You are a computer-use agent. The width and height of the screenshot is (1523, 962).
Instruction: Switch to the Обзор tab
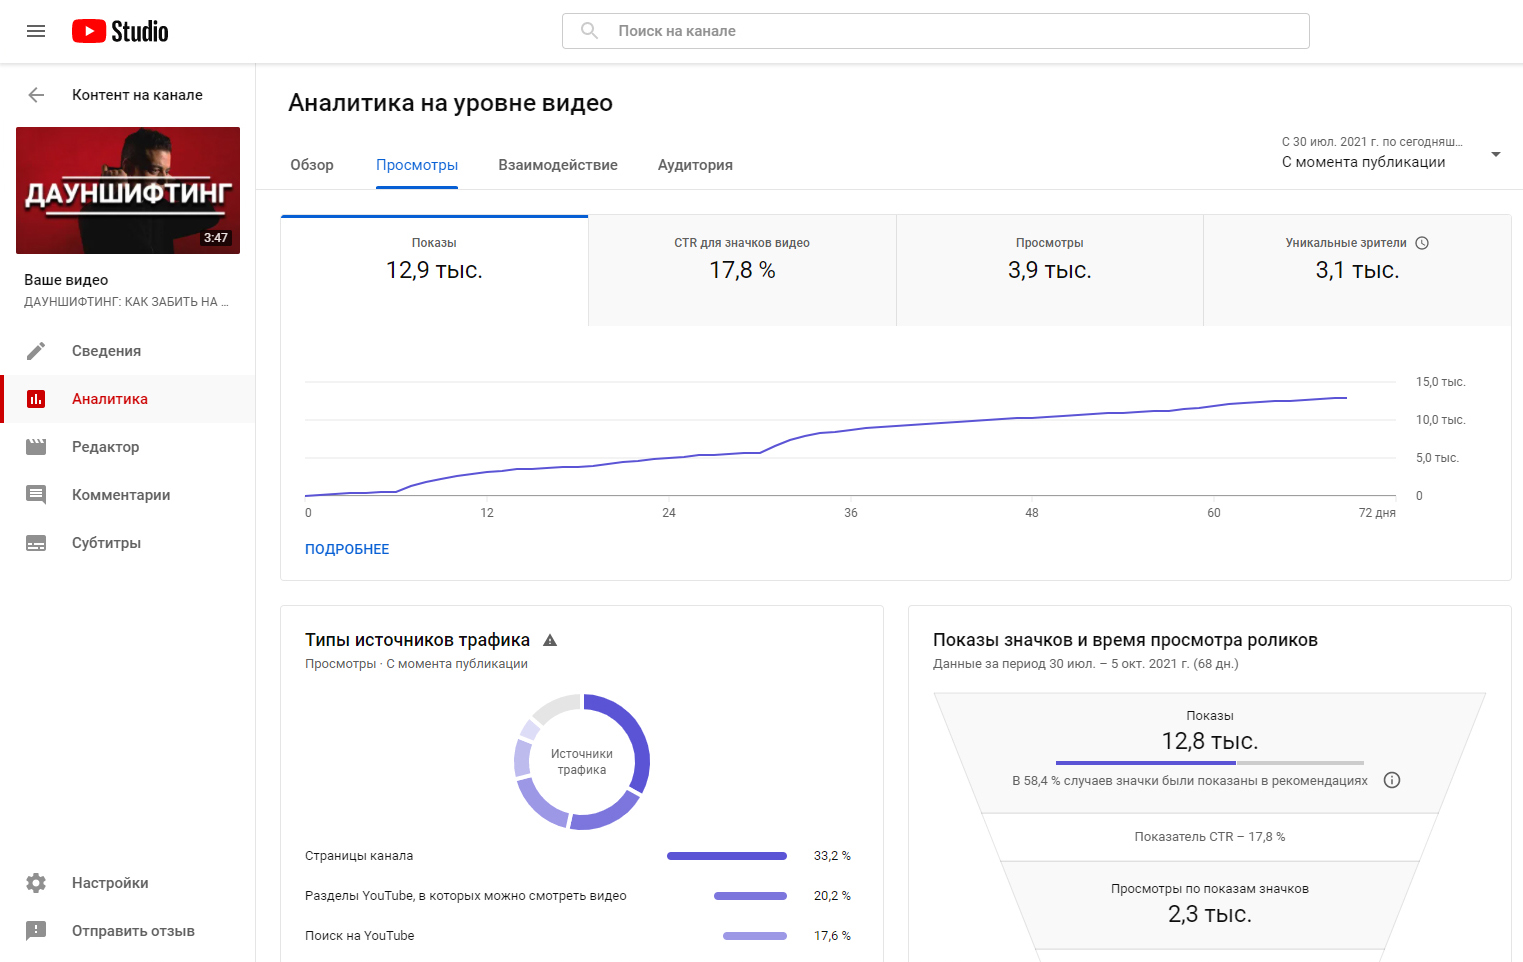tap(312, 165)
